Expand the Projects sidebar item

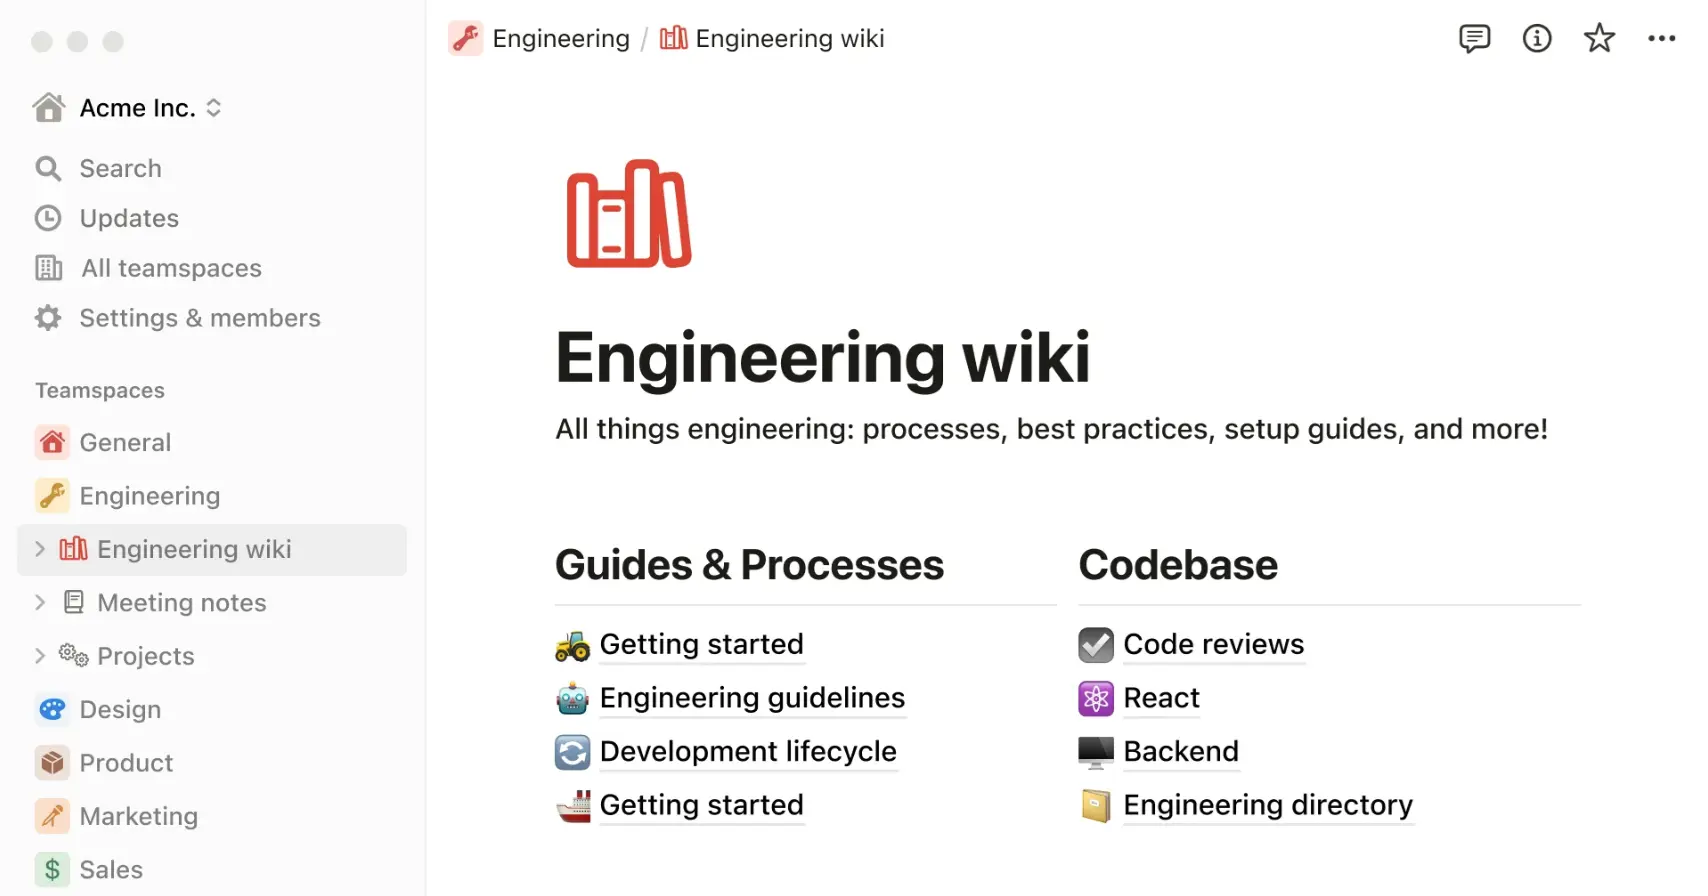pyautogui.click(x=40, y=656)
